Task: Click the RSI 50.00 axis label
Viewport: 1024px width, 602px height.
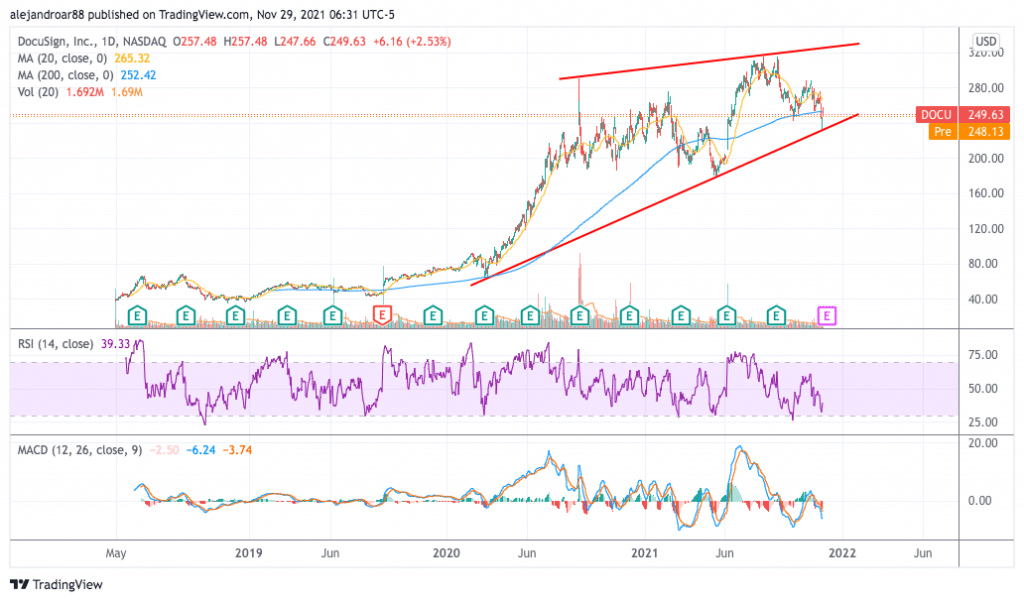Action: [x=983, y=388]
